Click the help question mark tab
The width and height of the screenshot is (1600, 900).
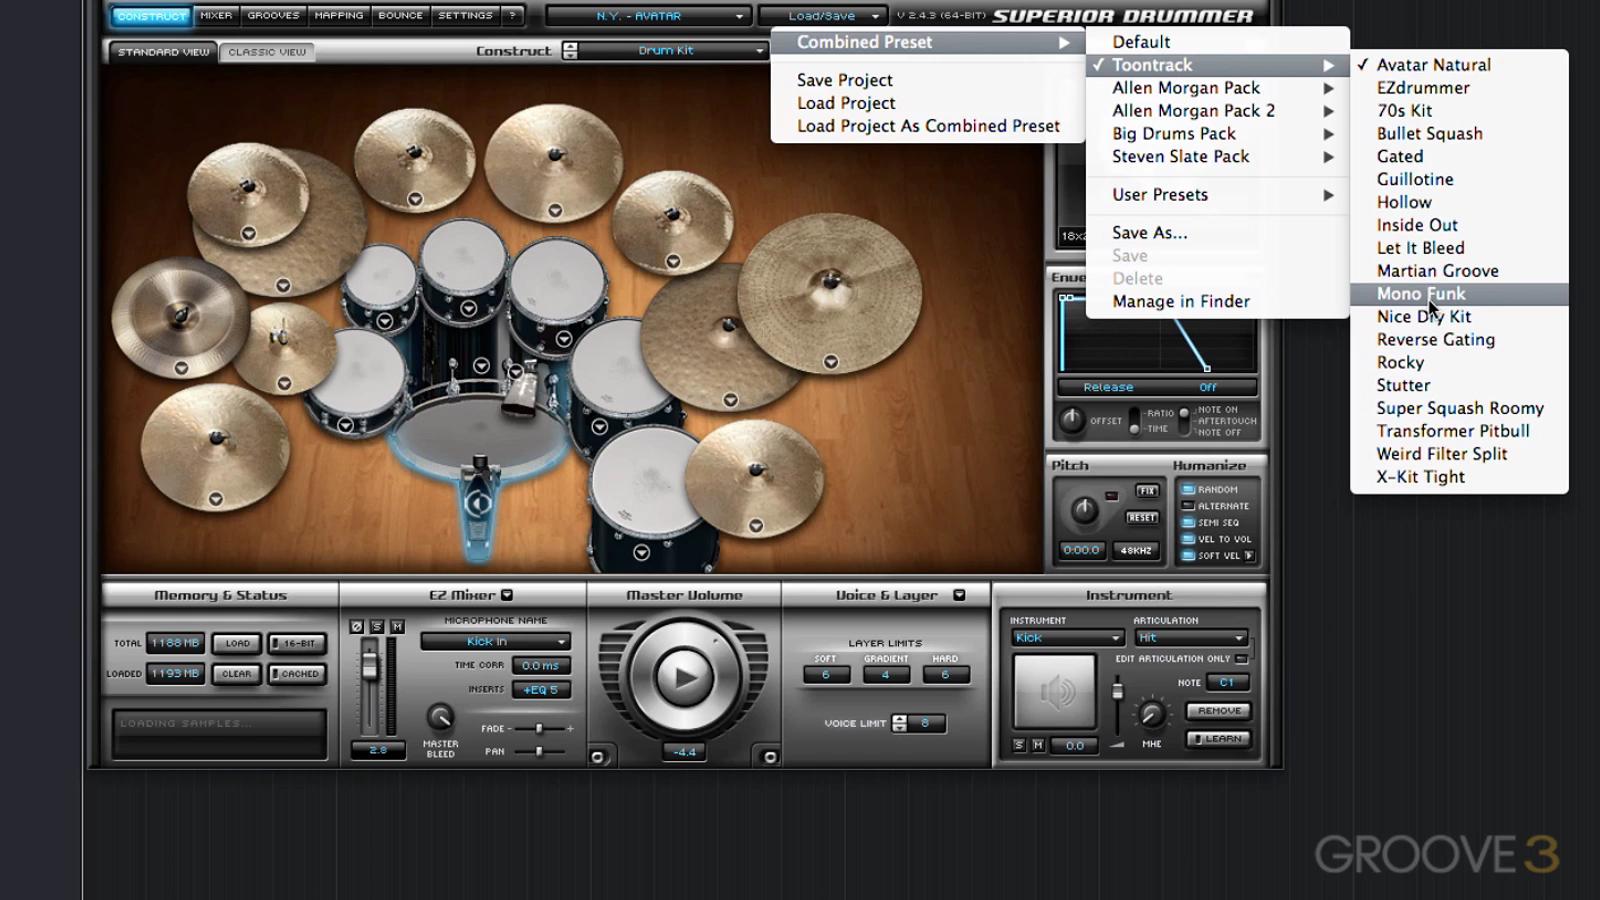pos(512,16)
